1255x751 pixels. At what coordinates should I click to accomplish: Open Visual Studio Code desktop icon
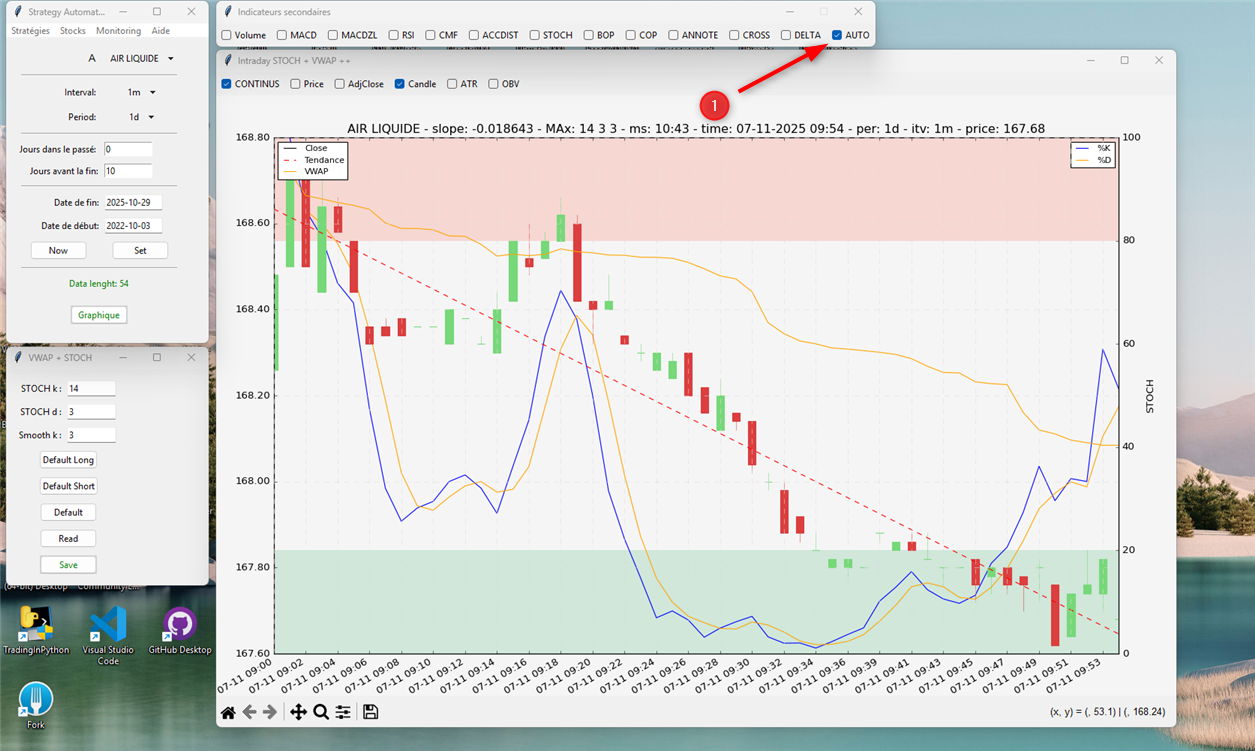click(x=108, y=626)
